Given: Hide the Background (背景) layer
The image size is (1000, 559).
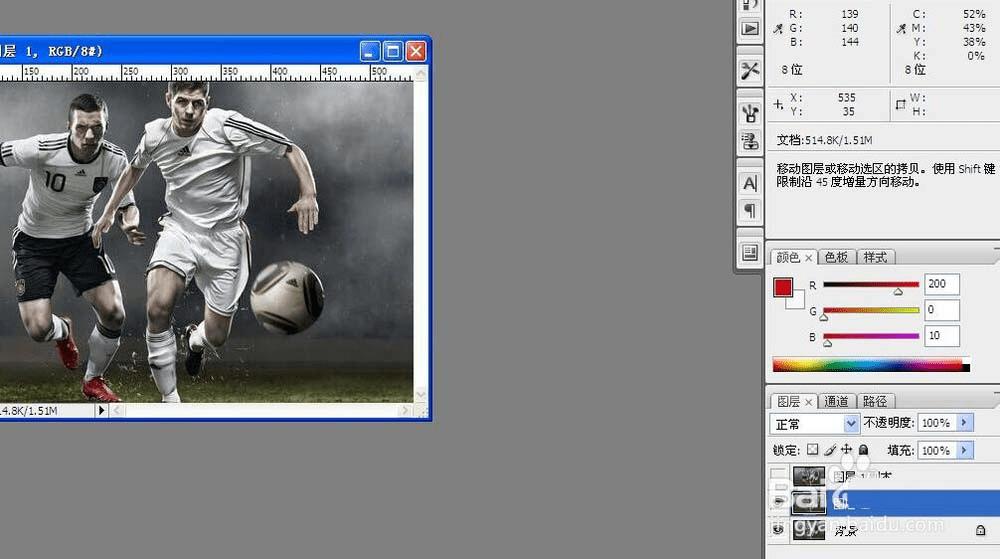Looking at the screenshot, I should [x=778, y=529].
